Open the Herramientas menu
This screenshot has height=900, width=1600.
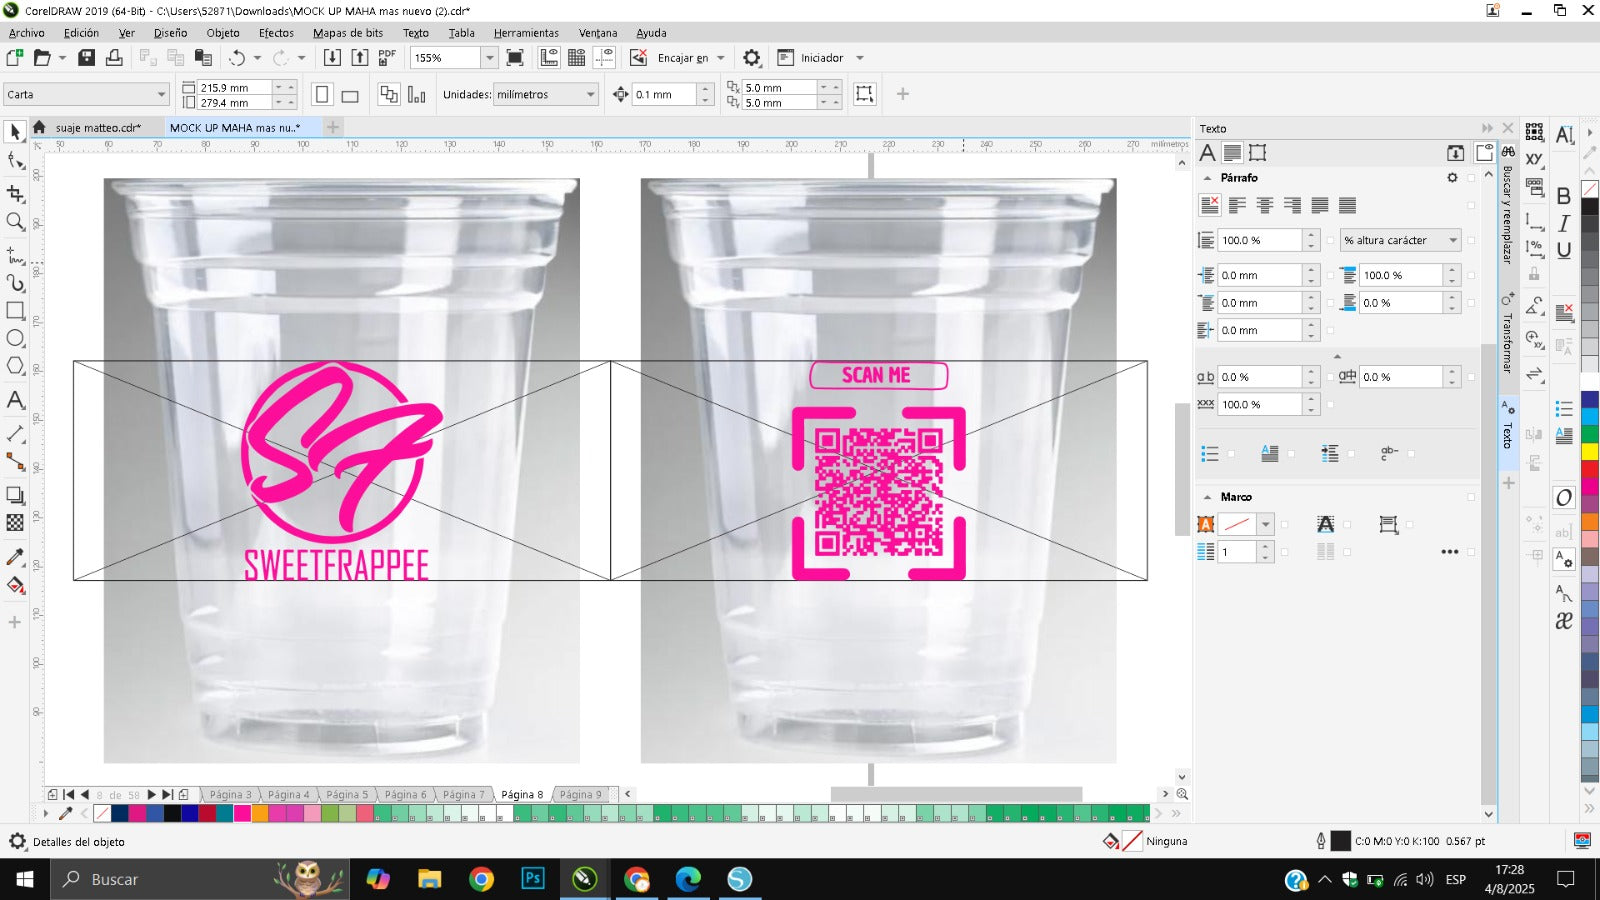(526, 33)
